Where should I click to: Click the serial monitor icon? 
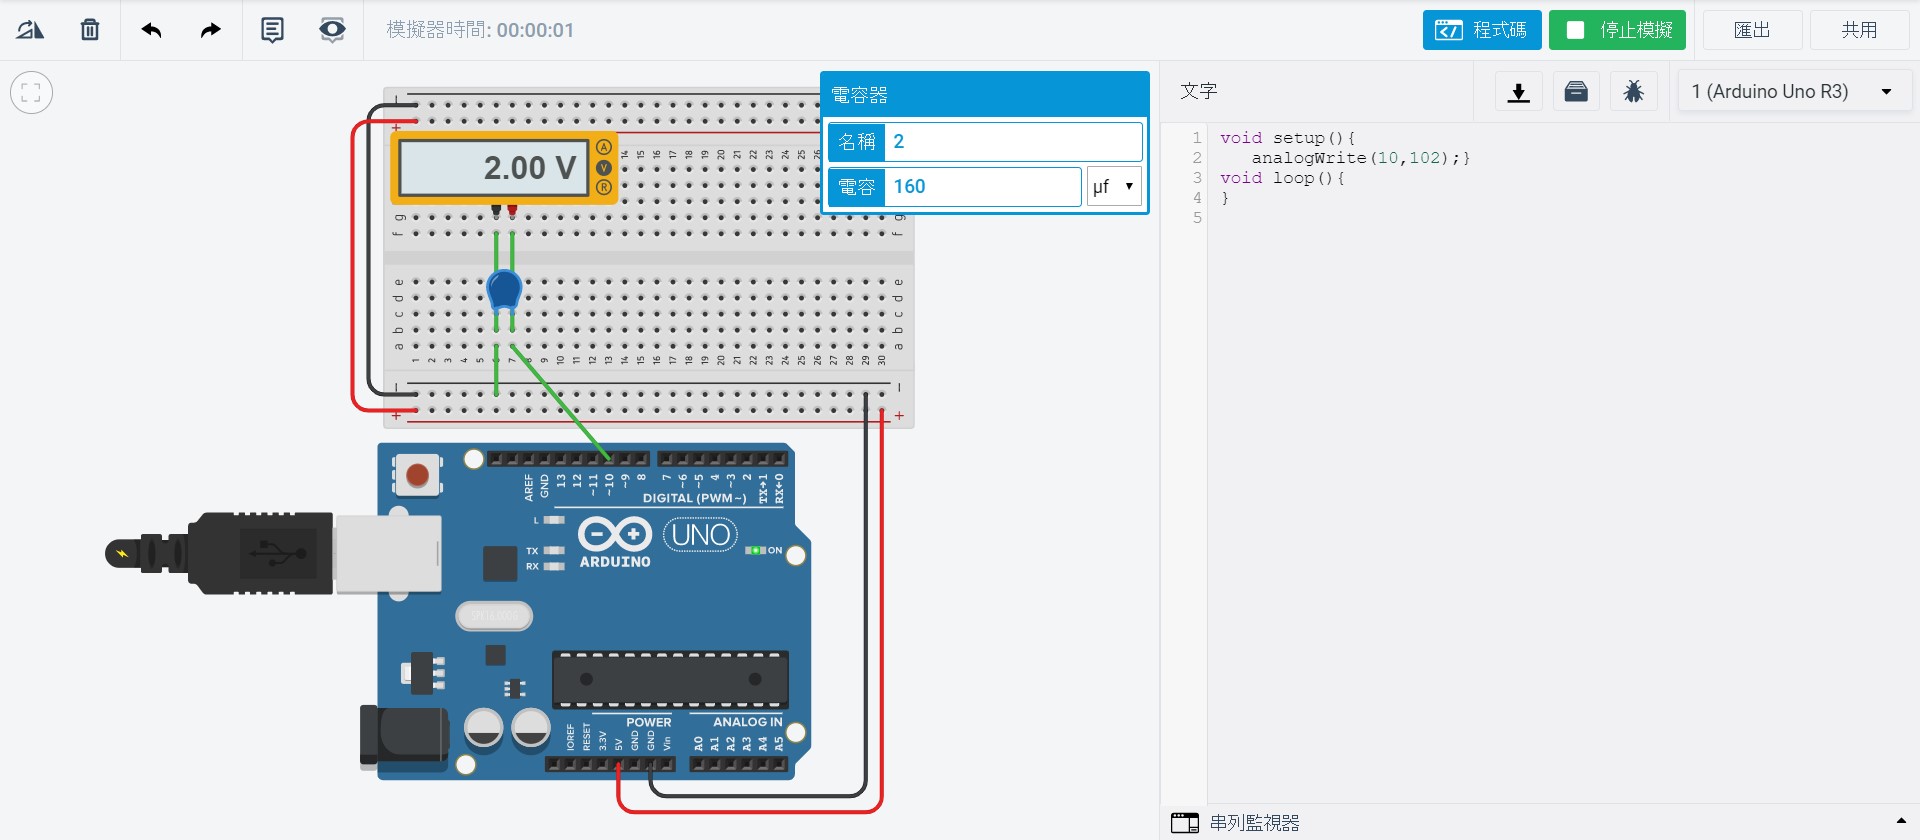coord(1185,823)
